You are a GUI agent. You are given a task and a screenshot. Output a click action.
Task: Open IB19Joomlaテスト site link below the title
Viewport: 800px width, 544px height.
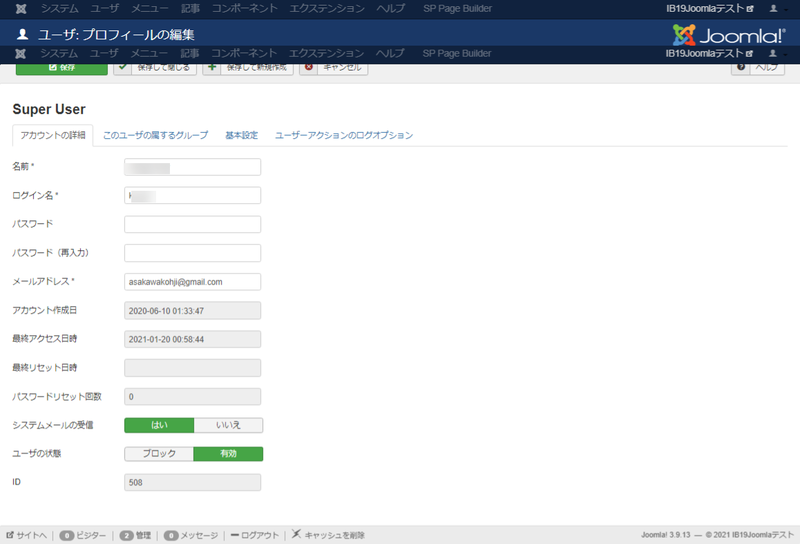point(709,54)
